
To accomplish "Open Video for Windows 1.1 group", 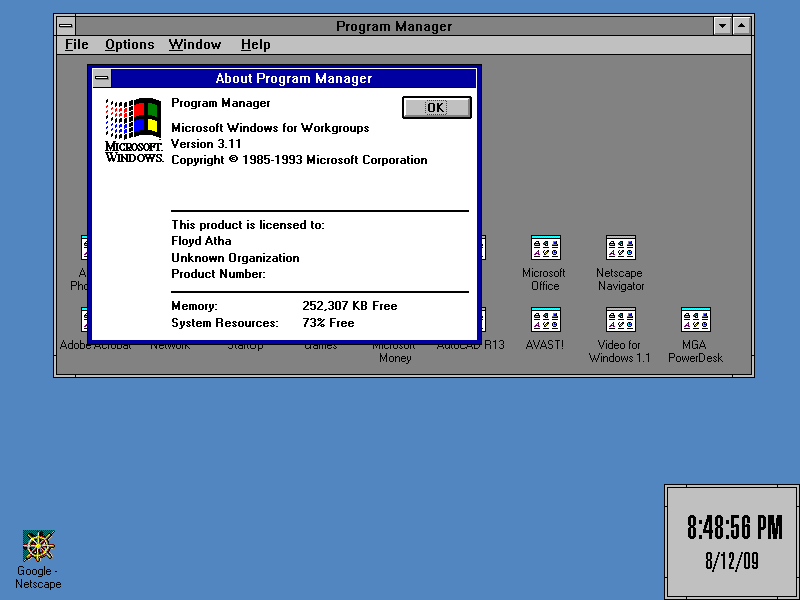I will (620, 320).
